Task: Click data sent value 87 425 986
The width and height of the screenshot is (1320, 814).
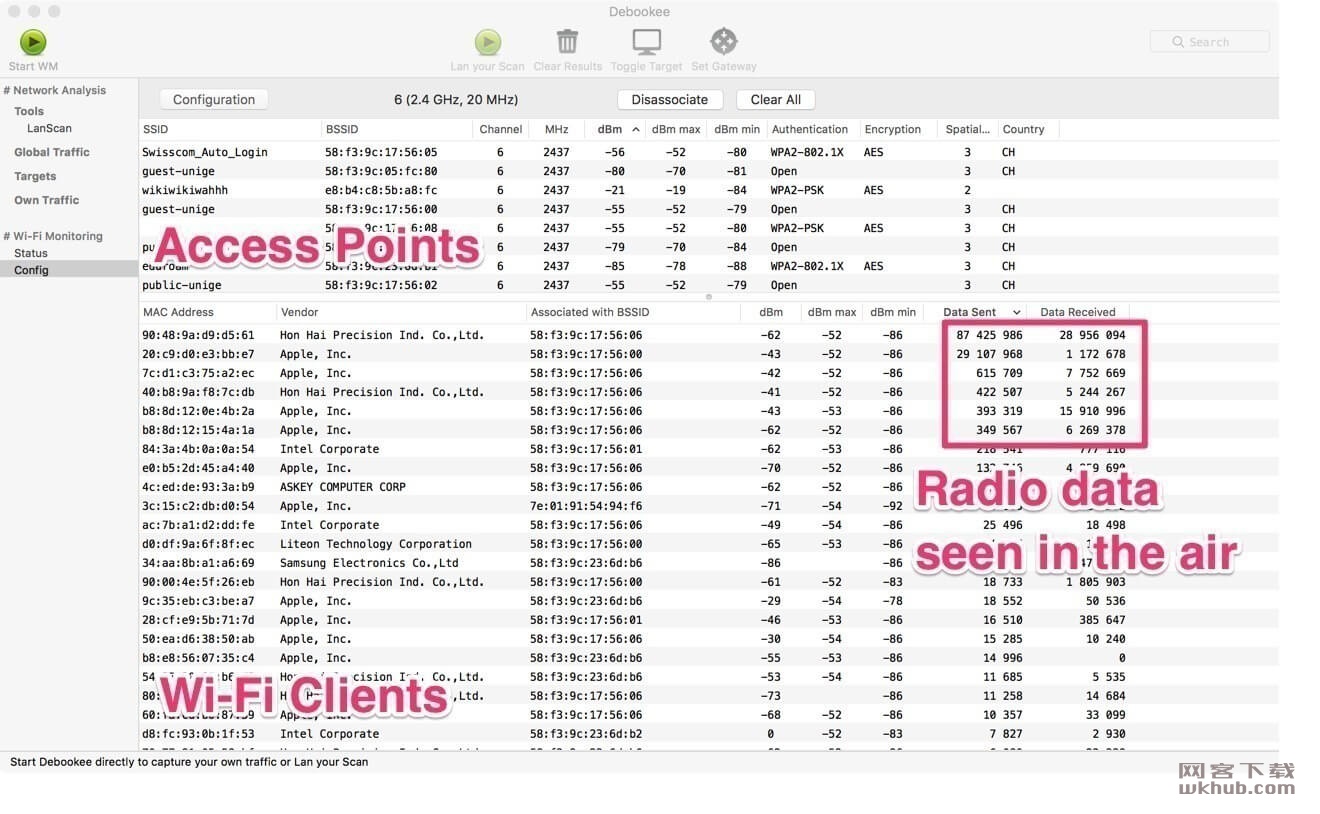Action: [989, 335]
